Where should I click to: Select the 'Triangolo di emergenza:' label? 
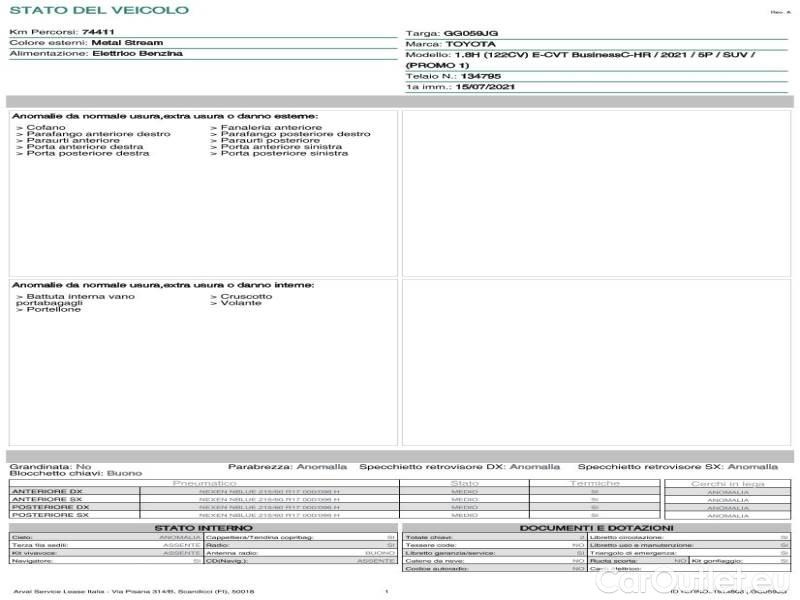[633, 553]
